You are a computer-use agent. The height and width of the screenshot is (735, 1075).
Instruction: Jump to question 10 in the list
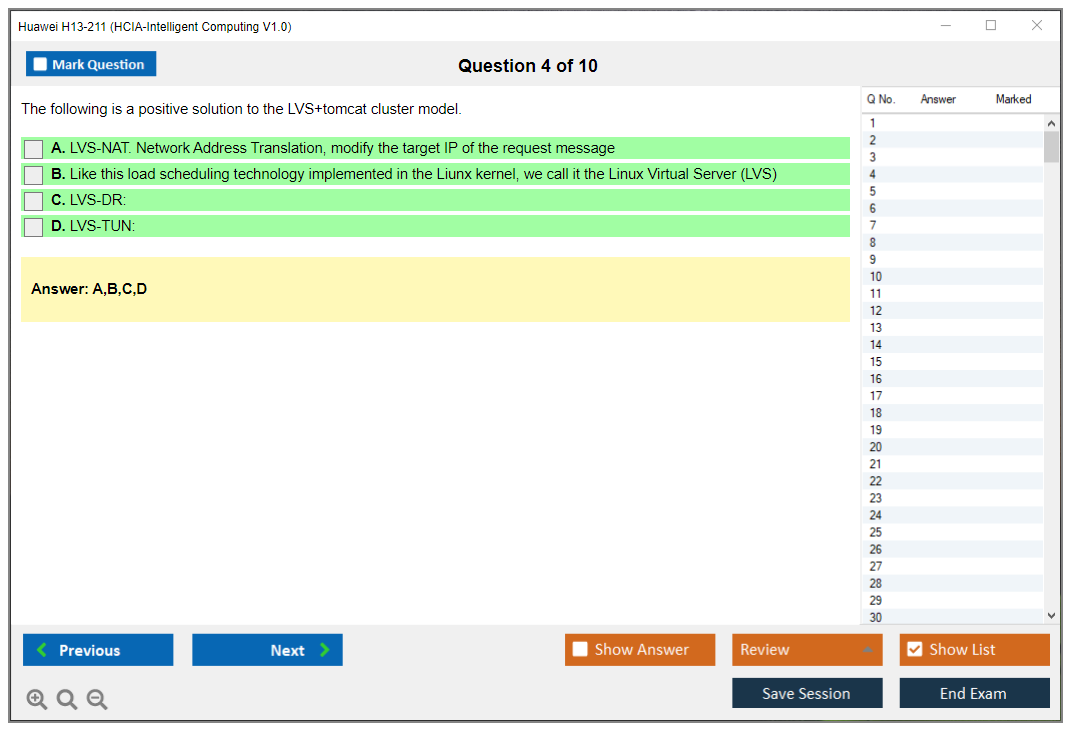(876, 277)
